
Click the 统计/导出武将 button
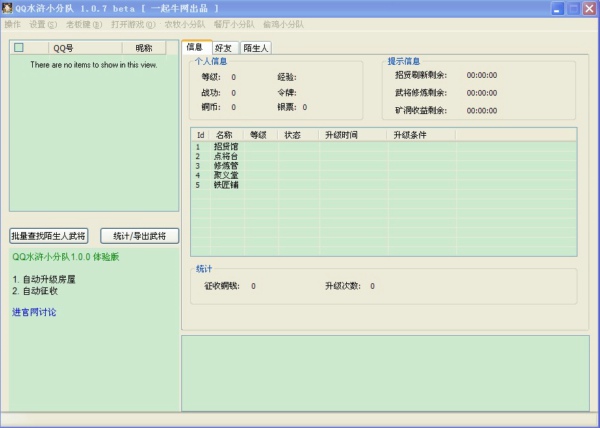coord(139,236)
